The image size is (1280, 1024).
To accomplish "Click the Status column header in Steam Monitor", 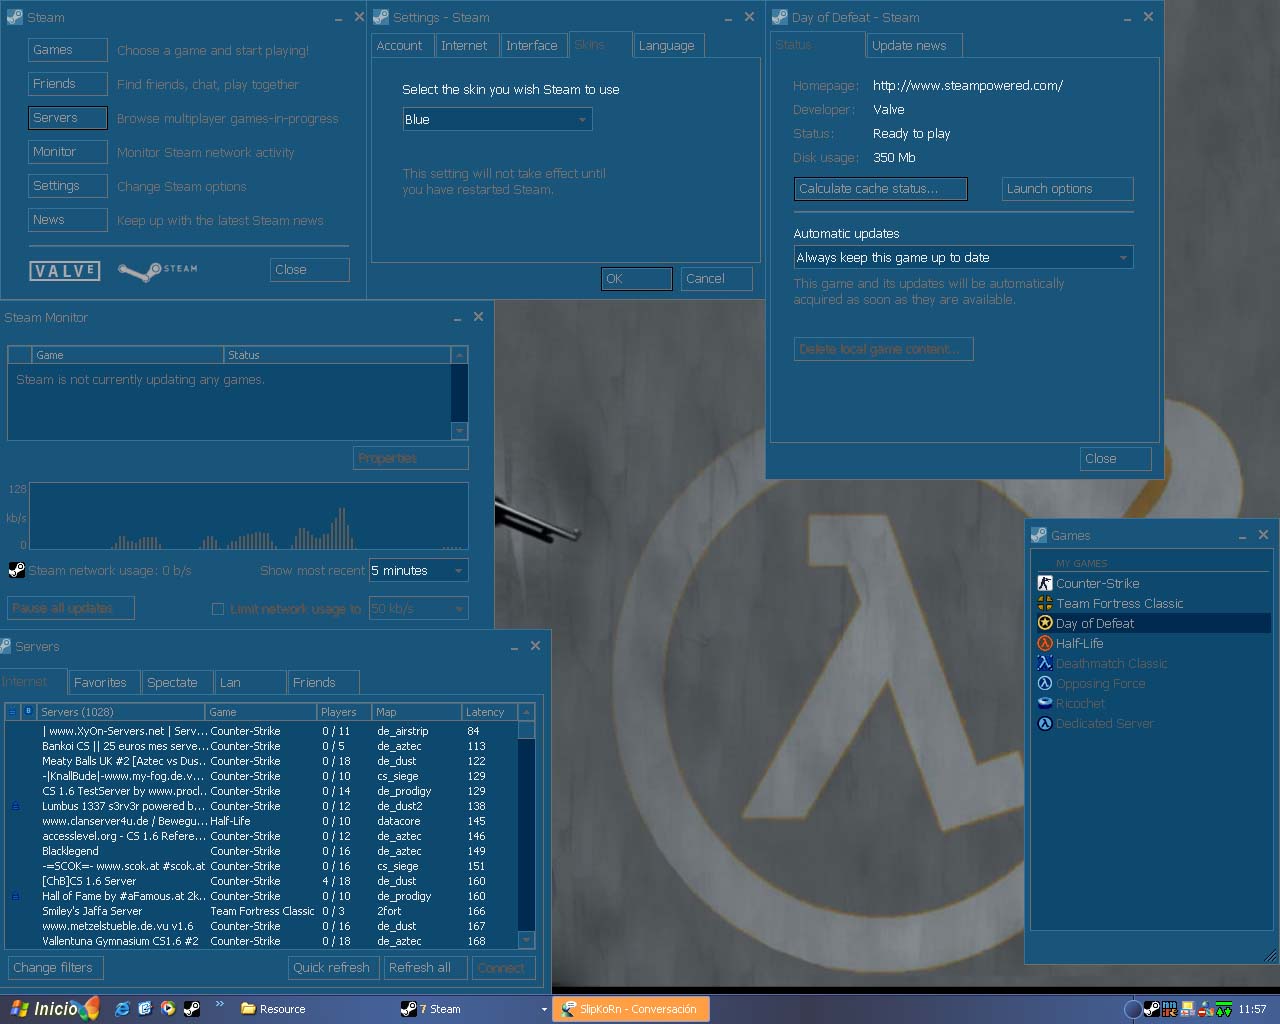I will pyautogui.click(x=337, y=355).
